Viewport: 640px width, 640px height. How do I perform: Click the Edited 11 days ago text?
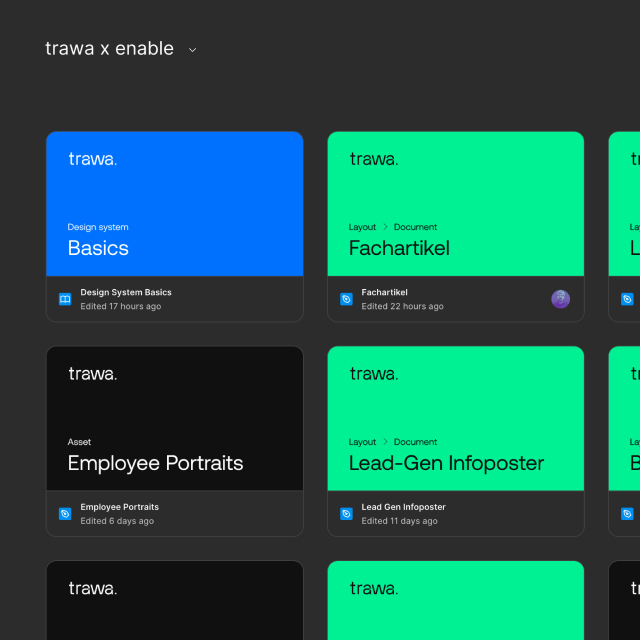coord(399,521)
